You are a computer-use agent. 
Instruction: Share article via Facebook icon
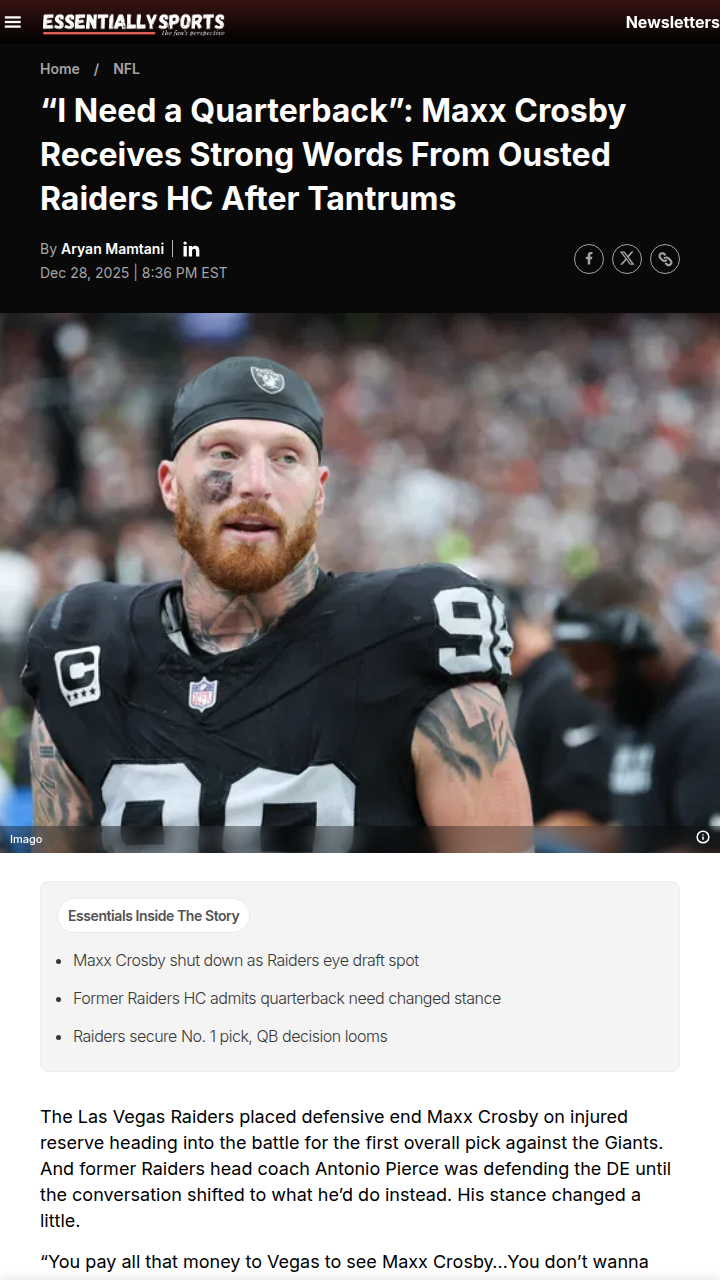(589, 259)
